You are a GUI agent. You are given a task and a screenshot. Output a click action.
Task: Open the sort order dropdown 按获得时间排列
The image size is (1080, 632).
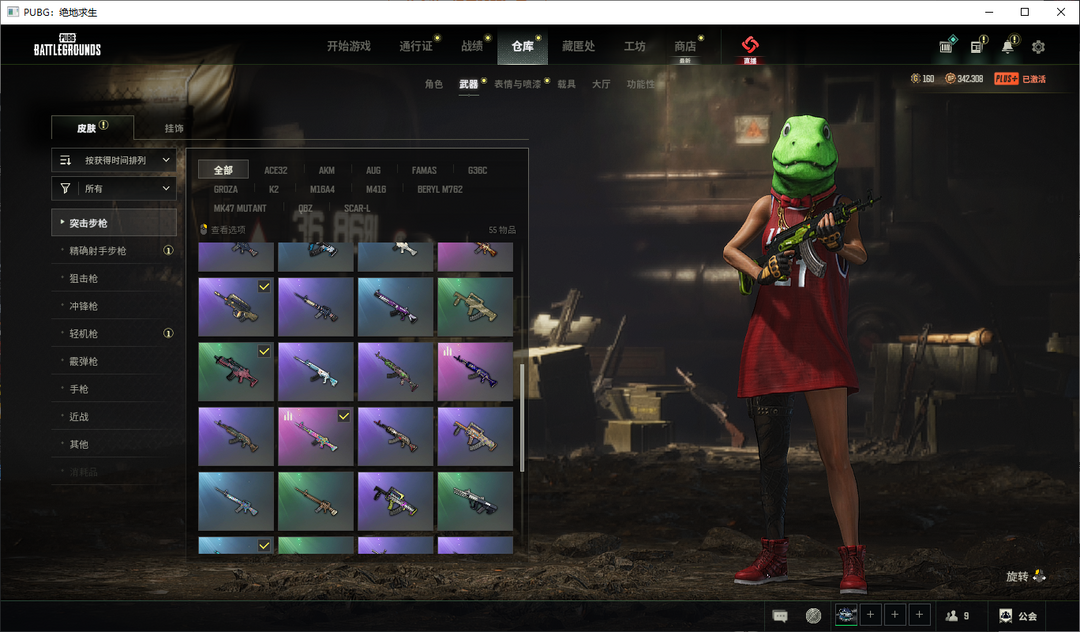114,160
